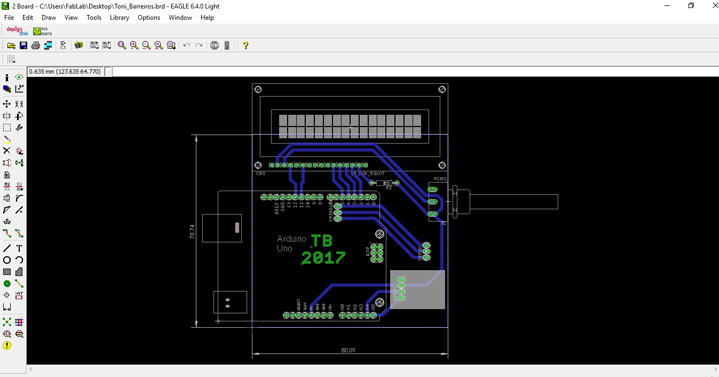Select the Circle drawing tool
Viewport: 719px width, 377px height.
[x=7, y=260]
